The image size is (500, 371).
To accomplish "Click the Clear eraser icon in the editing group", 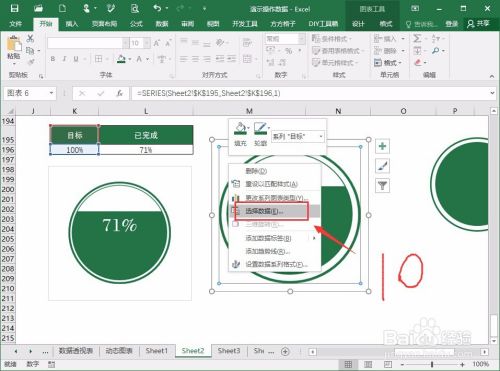I will click(x=418, y=62).
